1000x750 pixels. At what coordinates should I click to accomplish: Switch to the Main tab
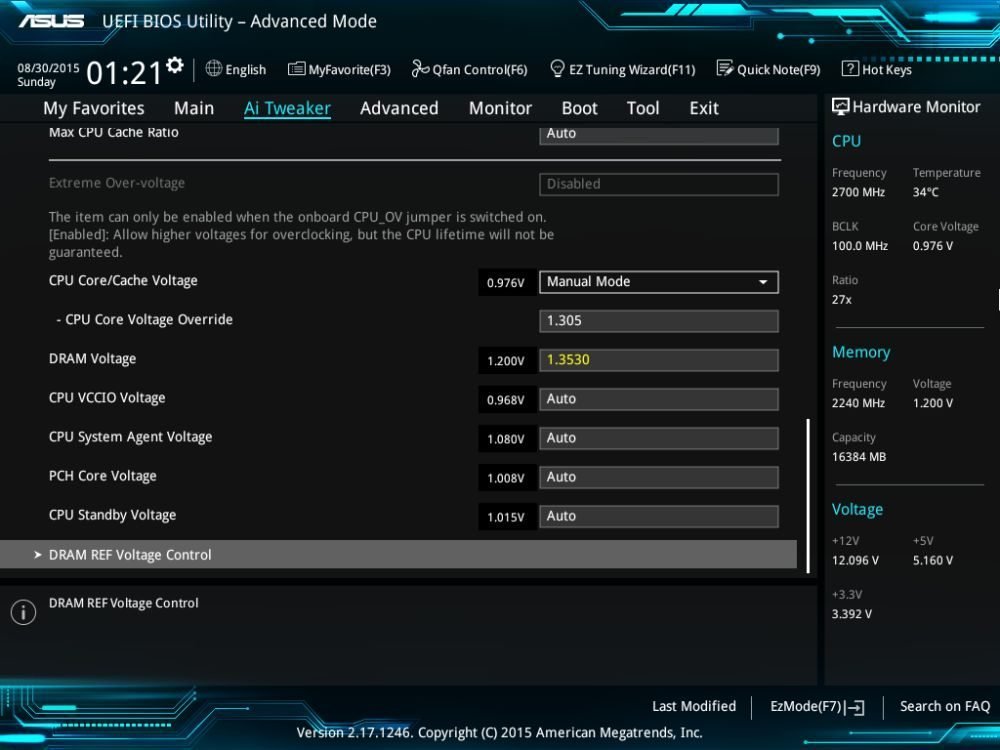click(194, 108)
